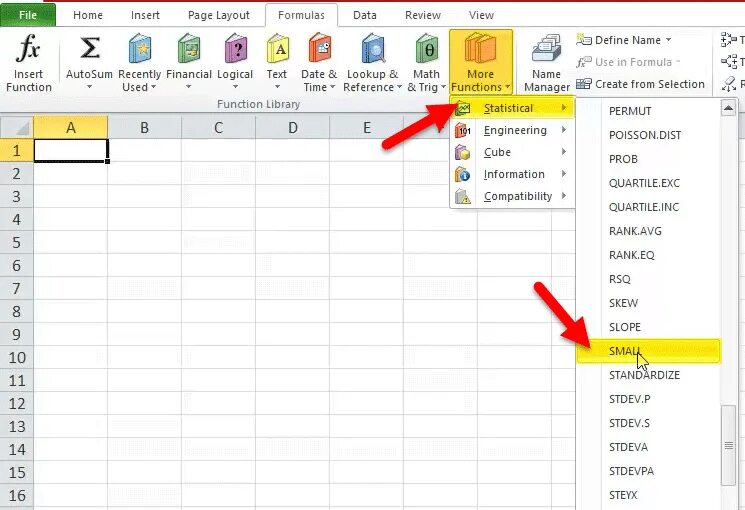This screenshot has width=745, height=510.
Task: Choose SMALL from the function list
Action: tap(649, 351)
